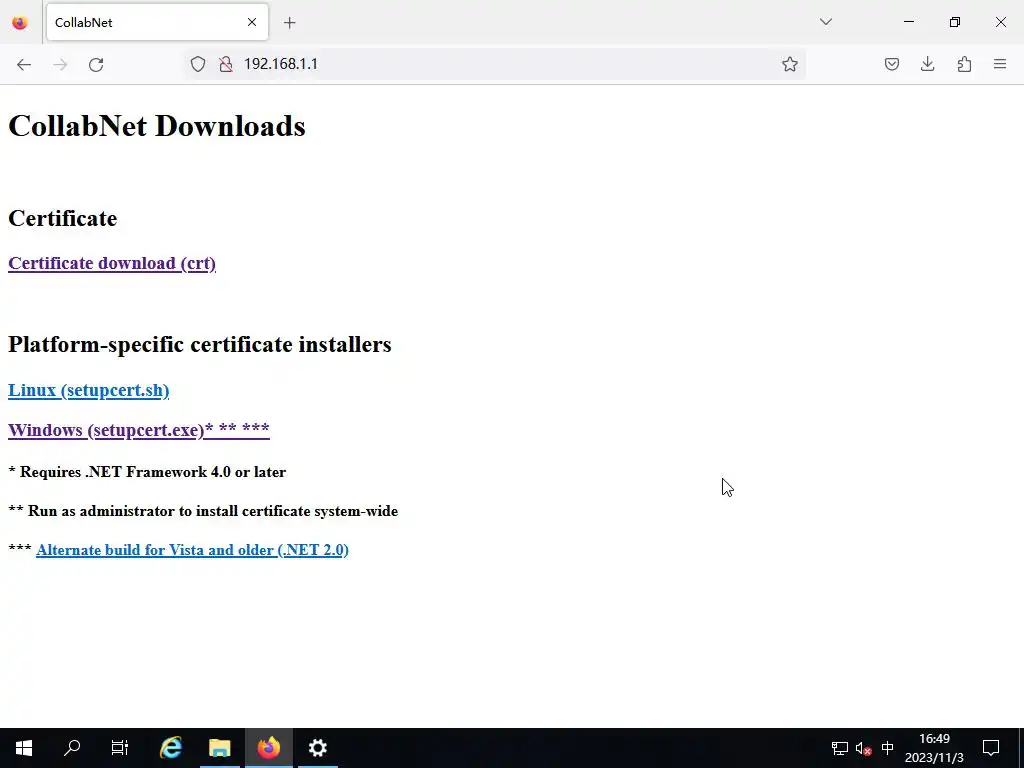Click the muted volume tray icon

tap(863, 748)
